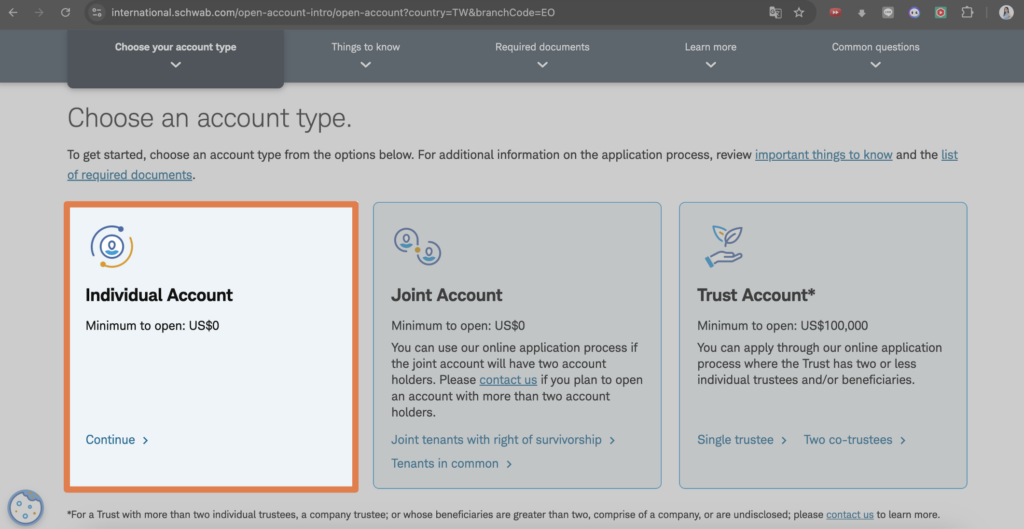The image size is (1024, 529).
Task: Open cookie preferences icon at bottom left
Action: pyautogui.click(x=25, y=508)
